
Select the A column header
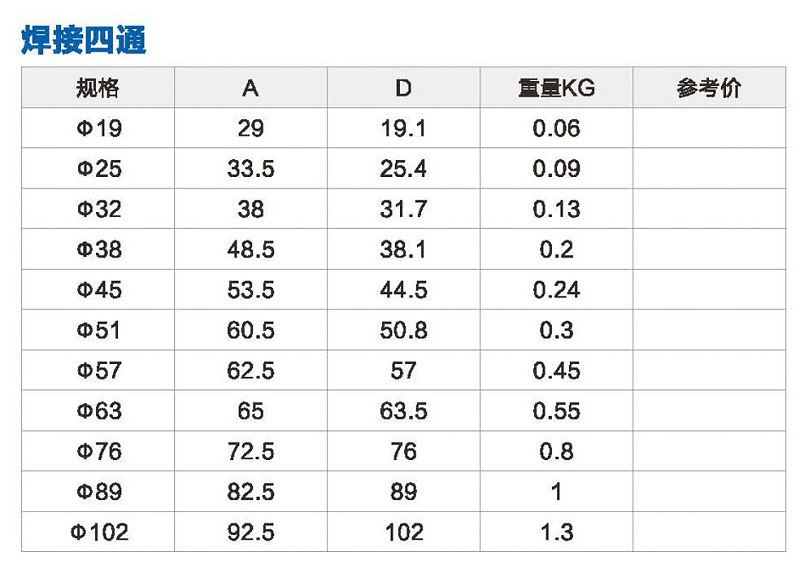pos(251,87)
